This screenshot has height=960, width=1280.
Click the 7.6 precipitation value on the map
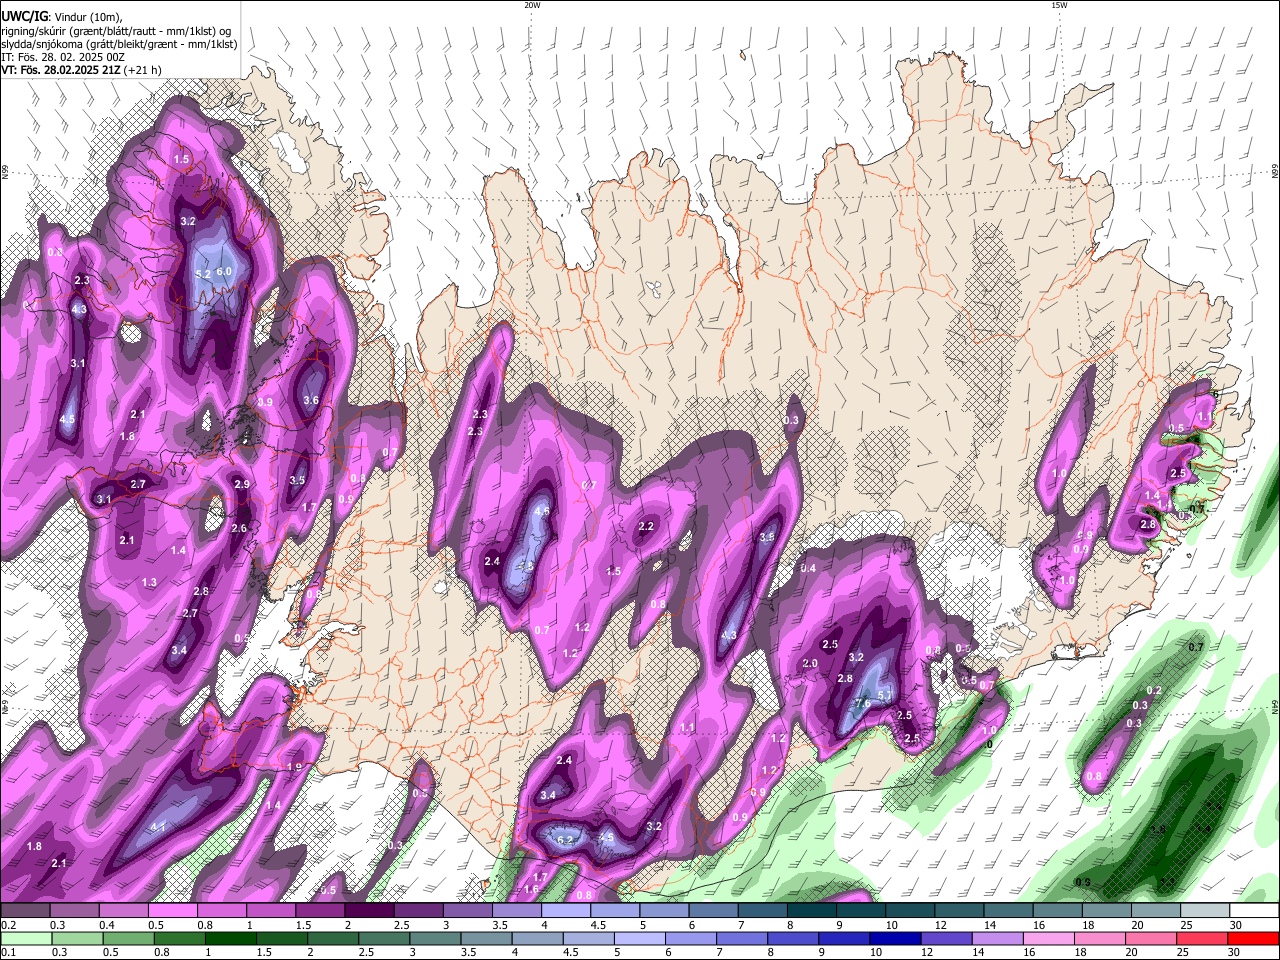(x=863, y=704)
